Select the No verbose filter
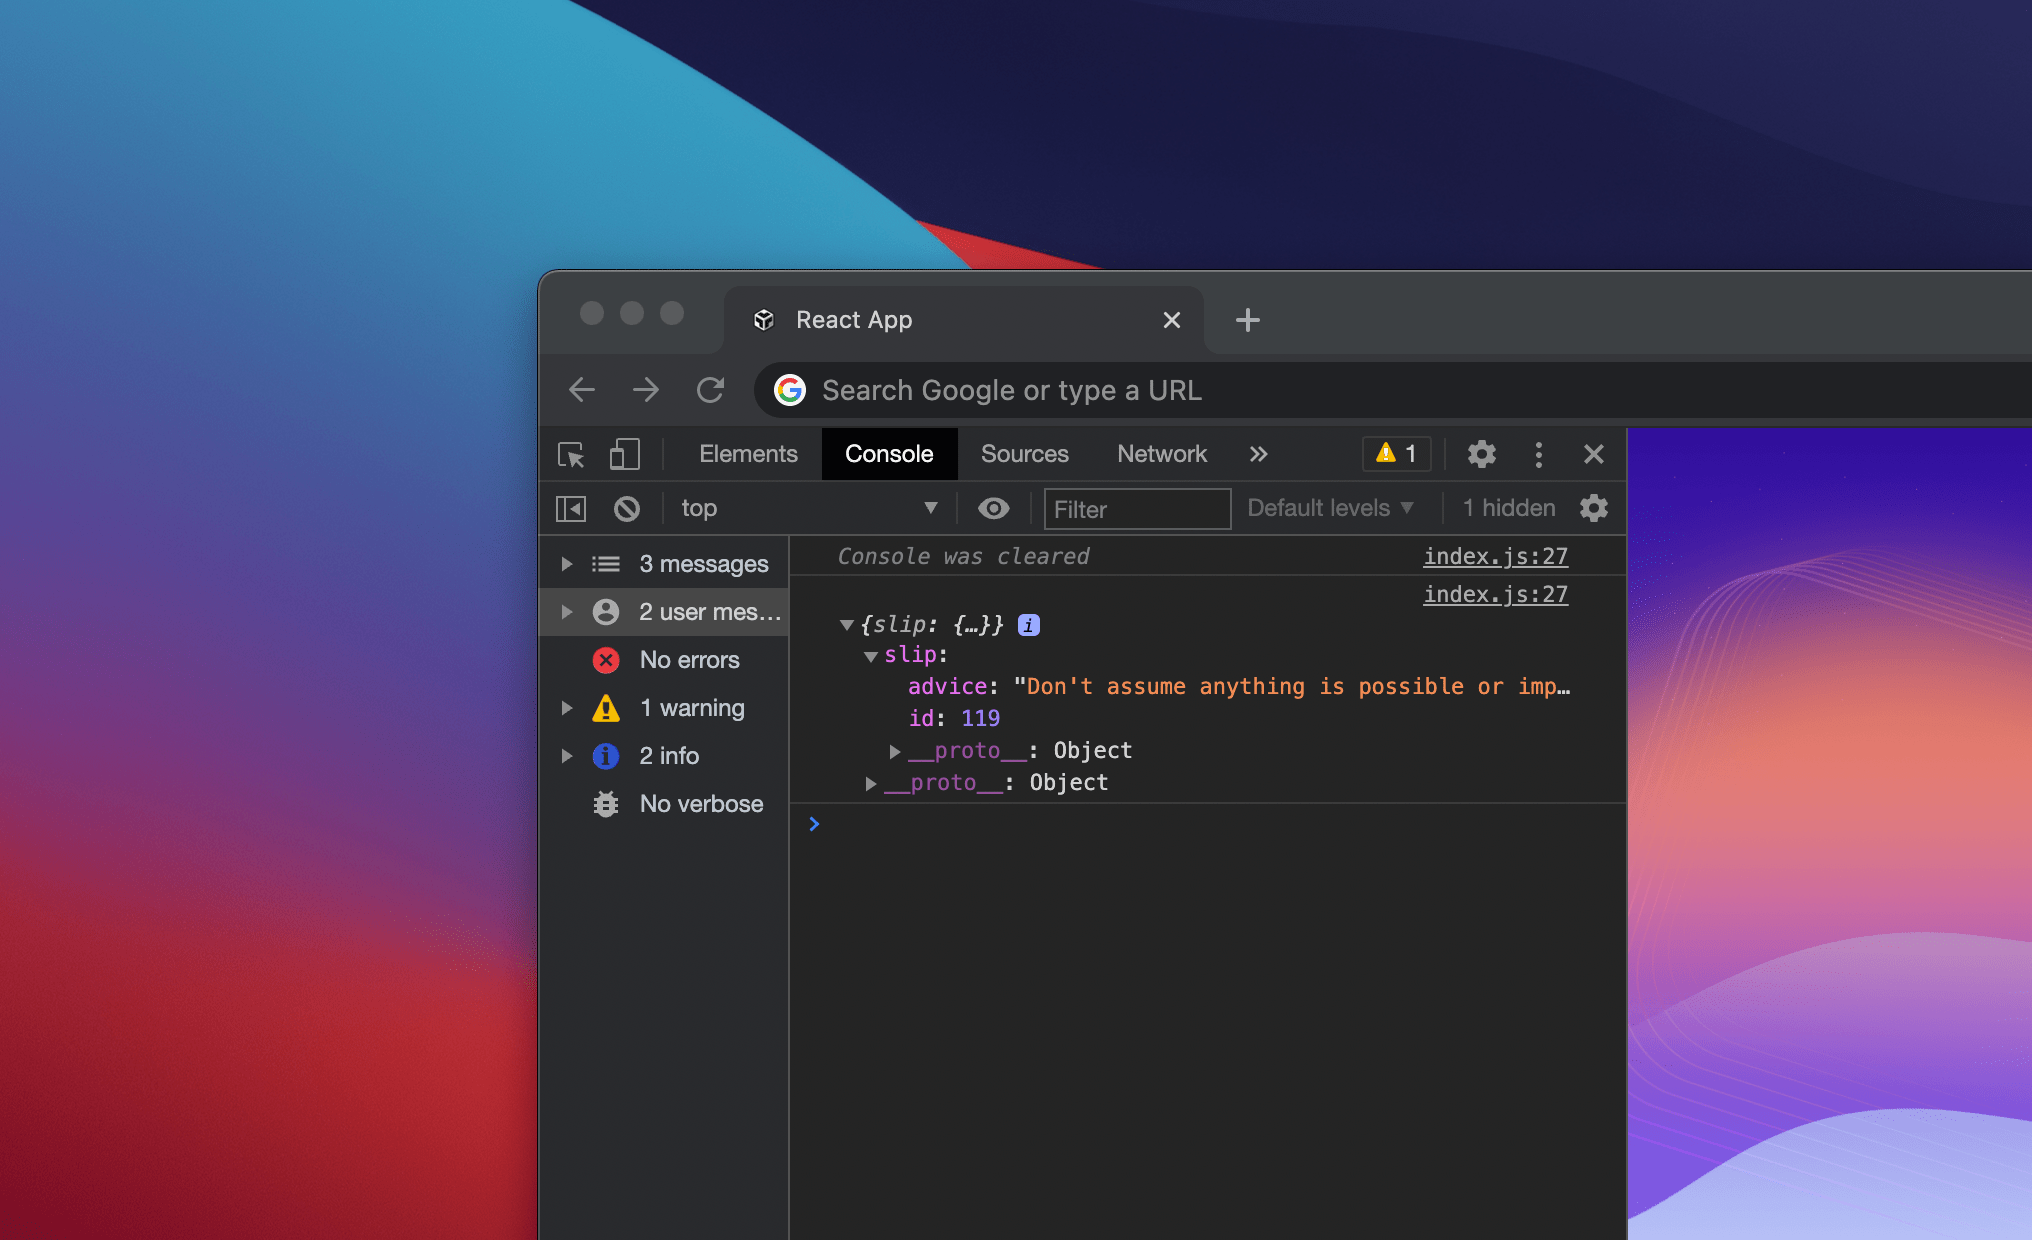2032x1240 pixels. (664, 804)
